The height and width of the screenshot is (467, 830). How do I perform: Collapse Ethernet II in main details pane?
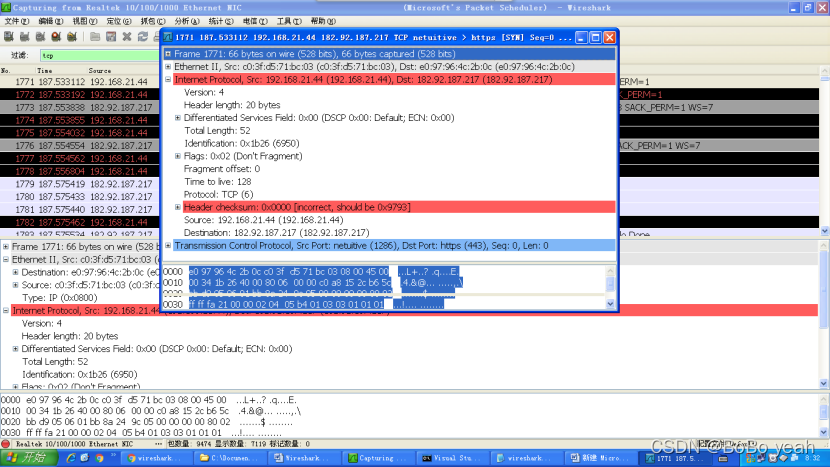point(6,259)
